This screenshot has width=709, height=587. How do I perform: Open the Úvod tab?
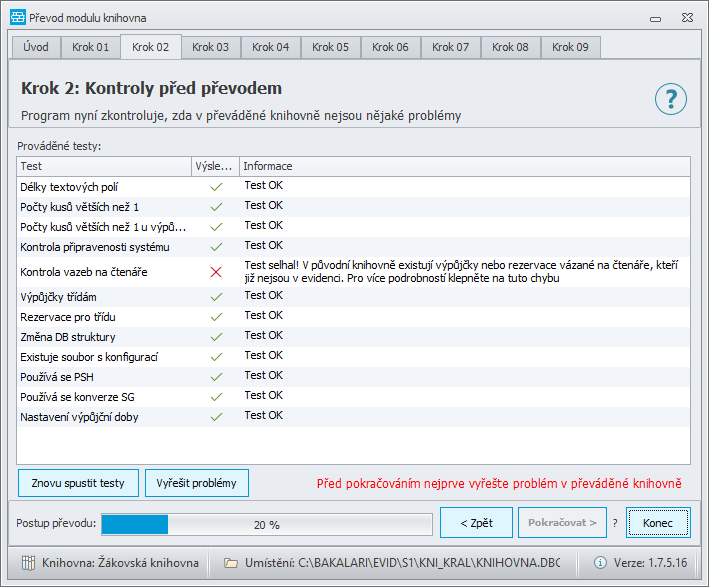[x=36, y=47]
